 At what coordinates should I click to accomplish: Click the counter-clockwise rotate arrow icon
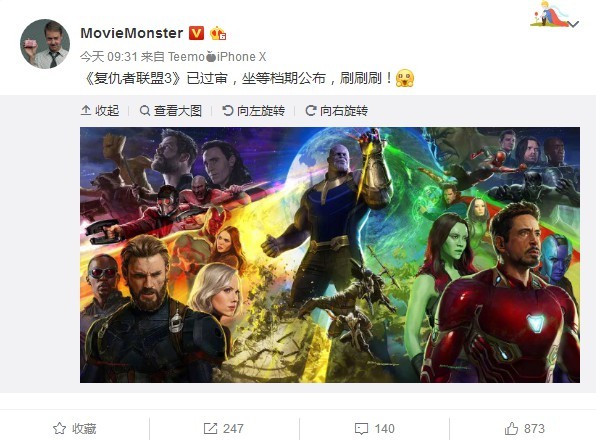(x=227, y=111)
